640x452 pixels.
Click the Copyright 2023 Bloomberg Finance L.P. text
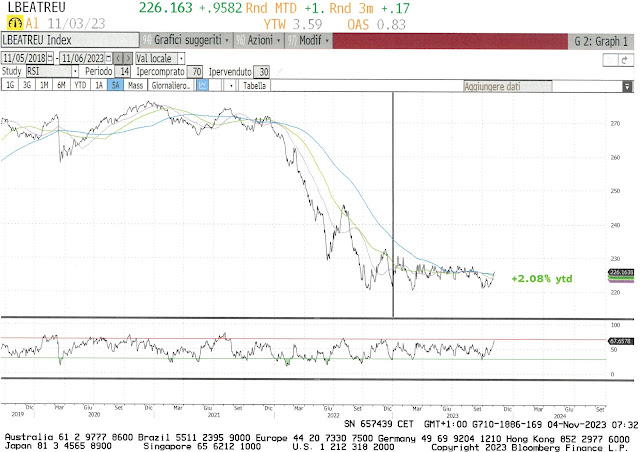pyautogui.click(x=530, y=448)
